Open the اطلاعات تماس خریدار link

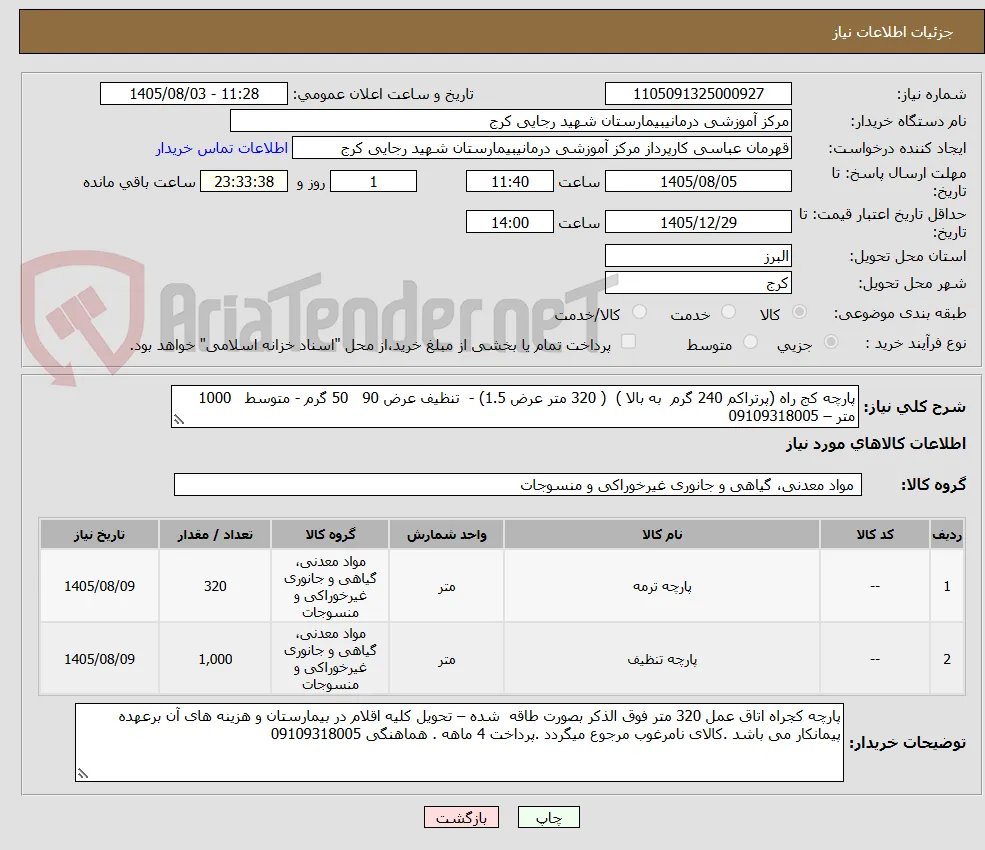(222, 148)
